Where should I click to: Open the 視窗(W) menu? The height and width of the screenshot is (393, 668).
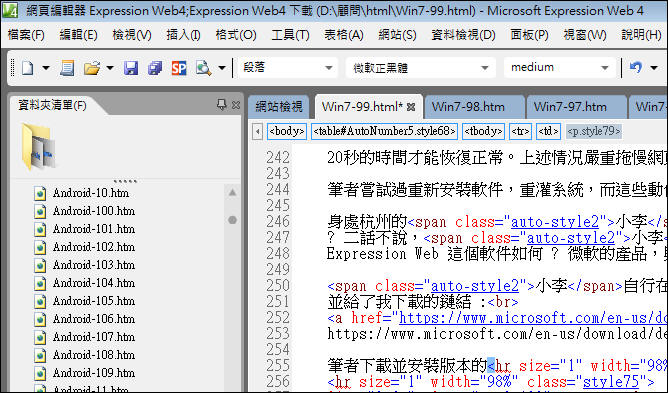(x=584, y=35)
